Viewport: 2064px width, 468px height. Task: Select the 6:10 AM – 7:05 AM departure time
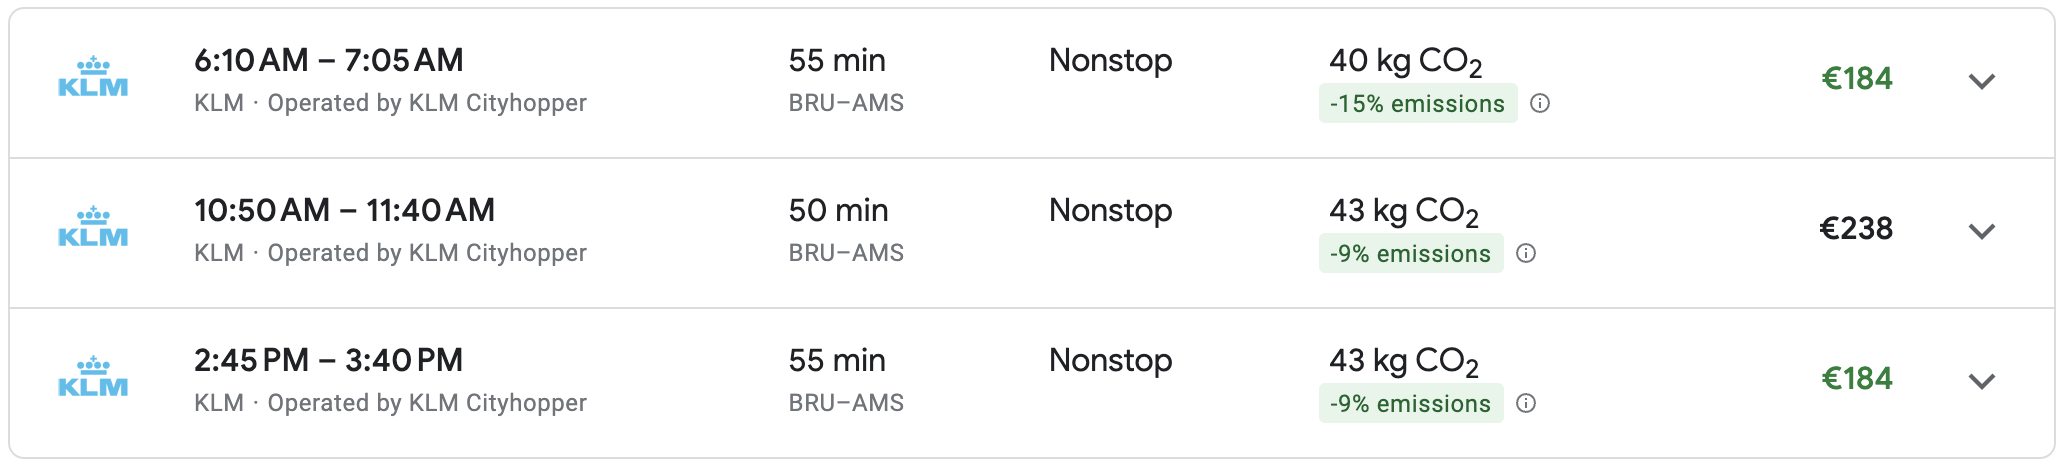click(328, 60)
